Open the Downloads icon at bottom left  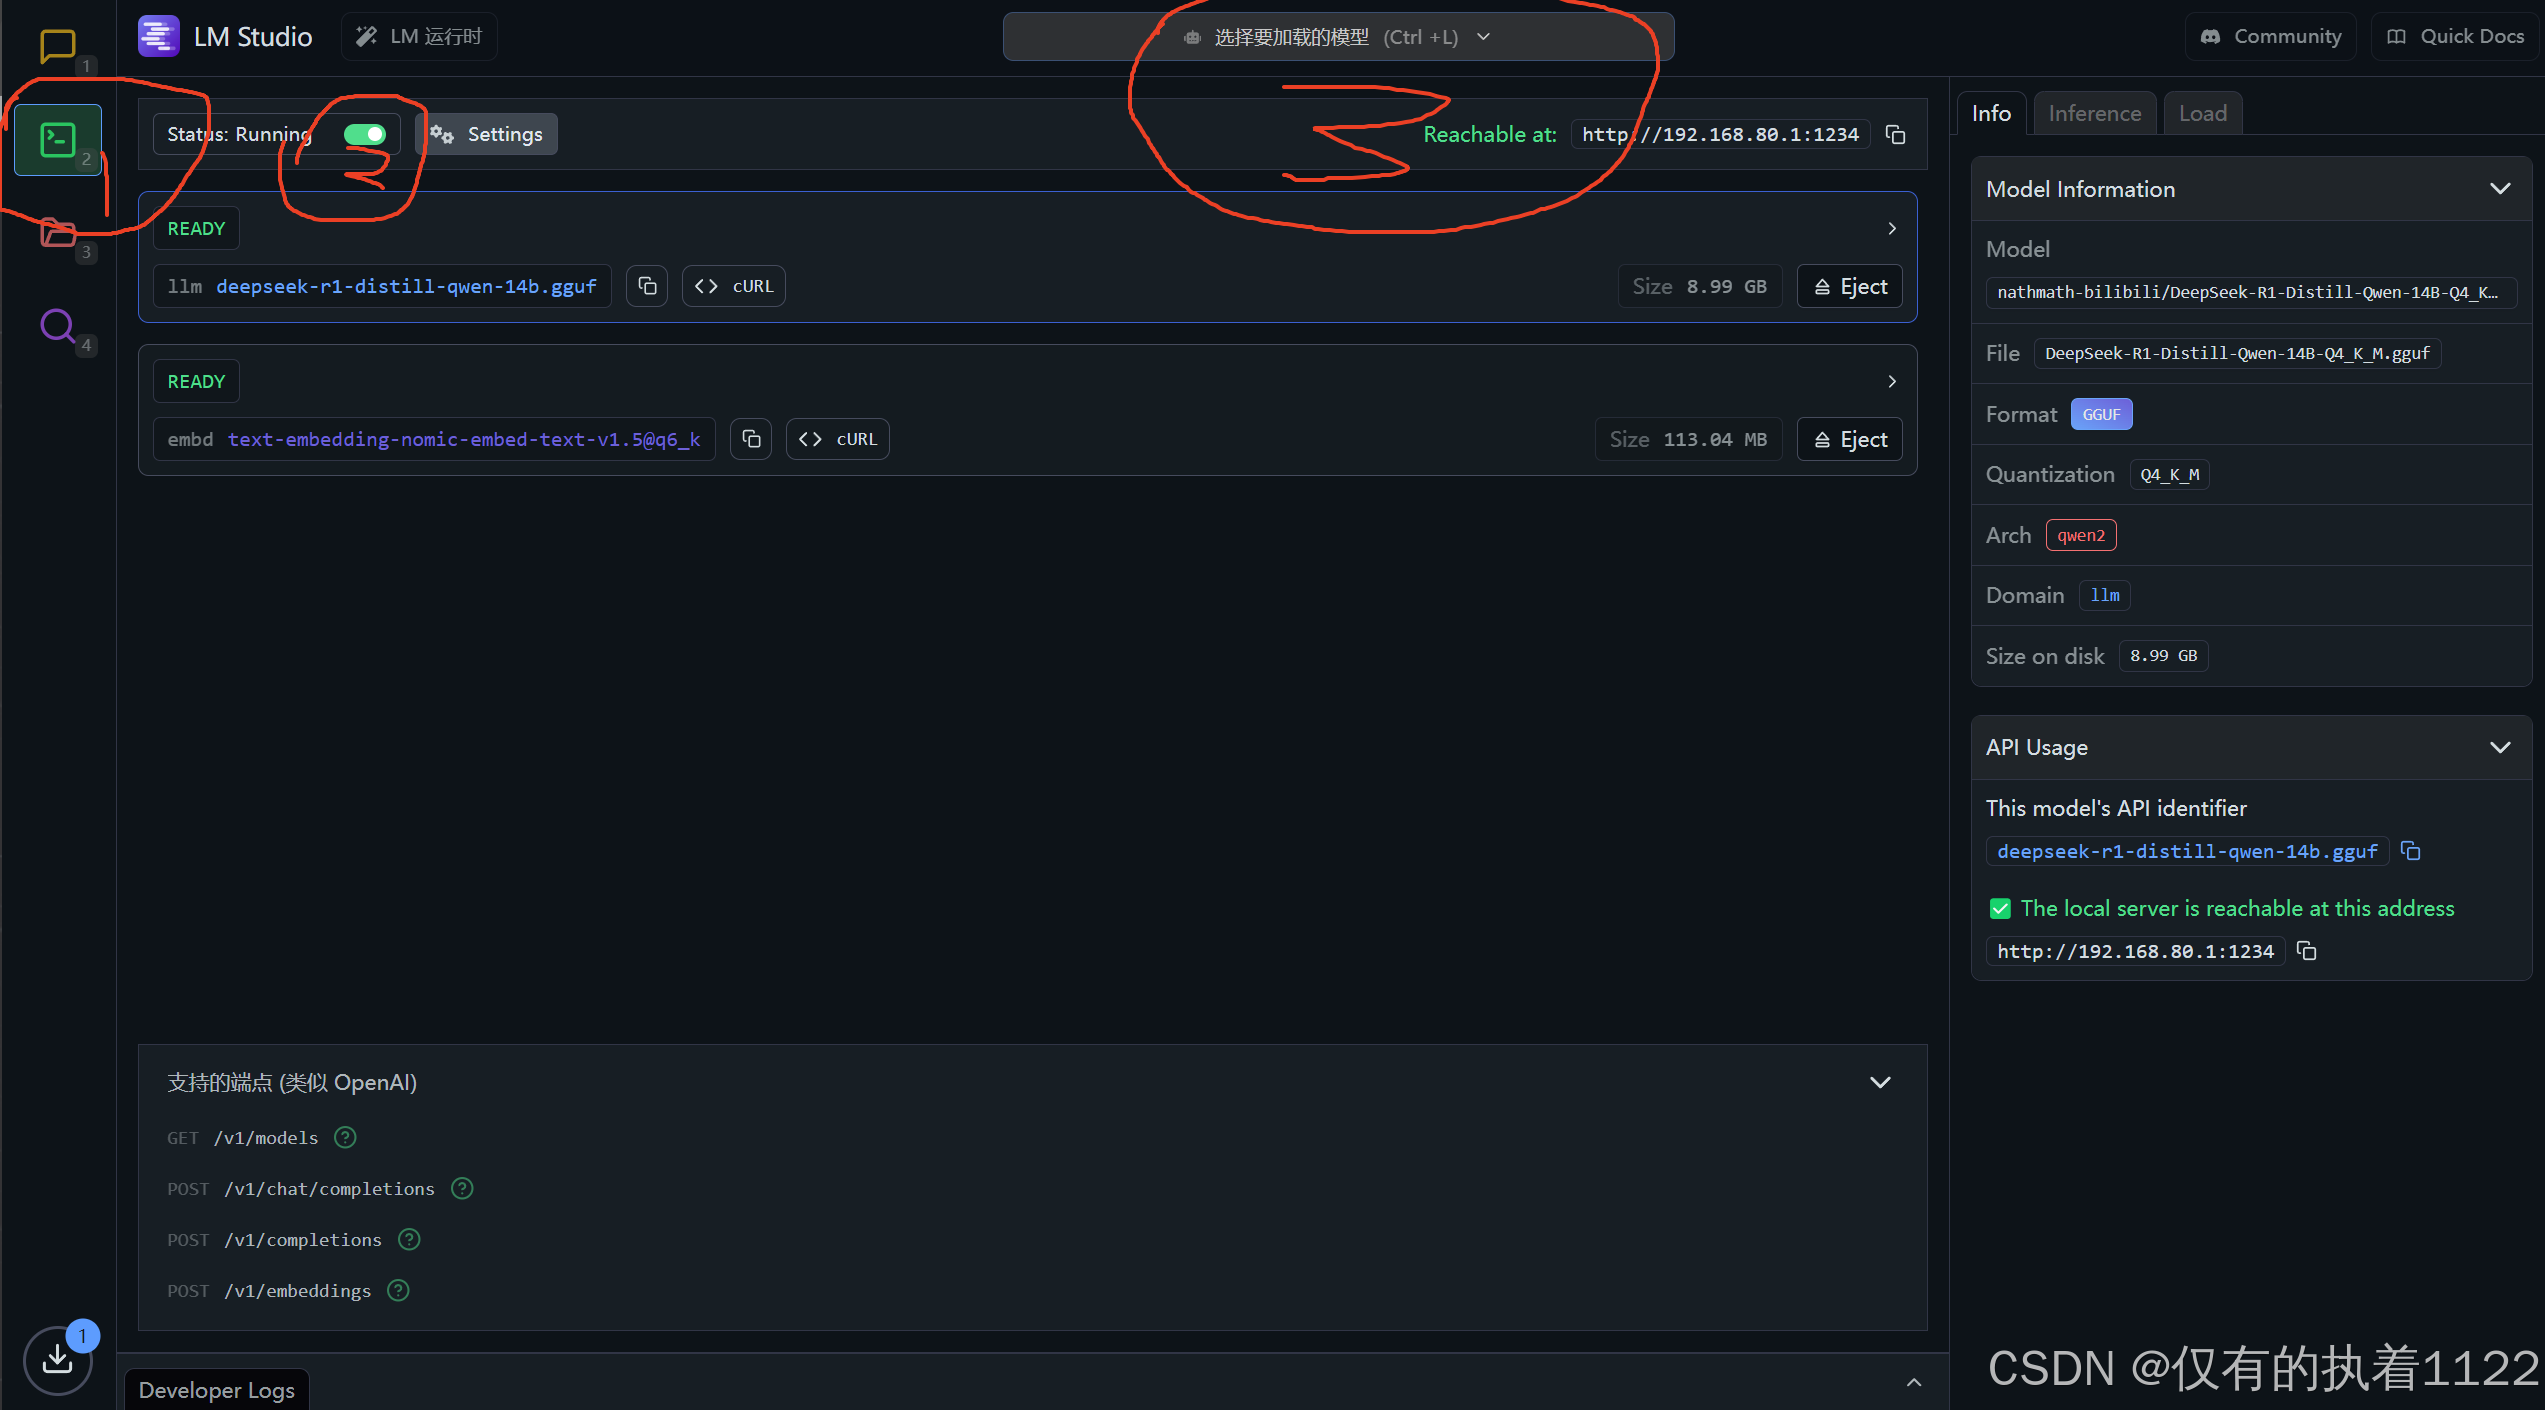click(x=58, y=1359)
